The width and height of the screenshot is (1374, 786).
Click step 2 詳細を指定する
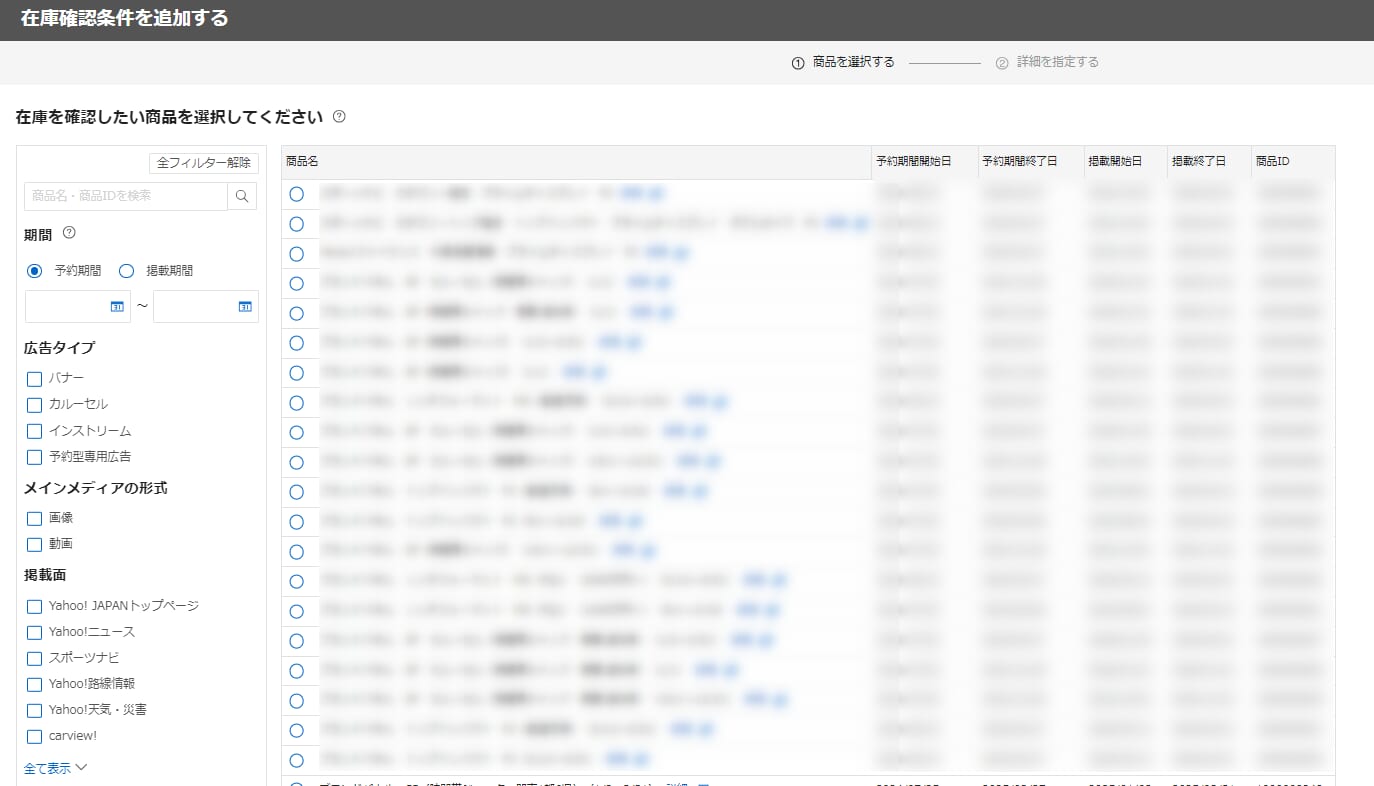click(x=1047, y=62)
